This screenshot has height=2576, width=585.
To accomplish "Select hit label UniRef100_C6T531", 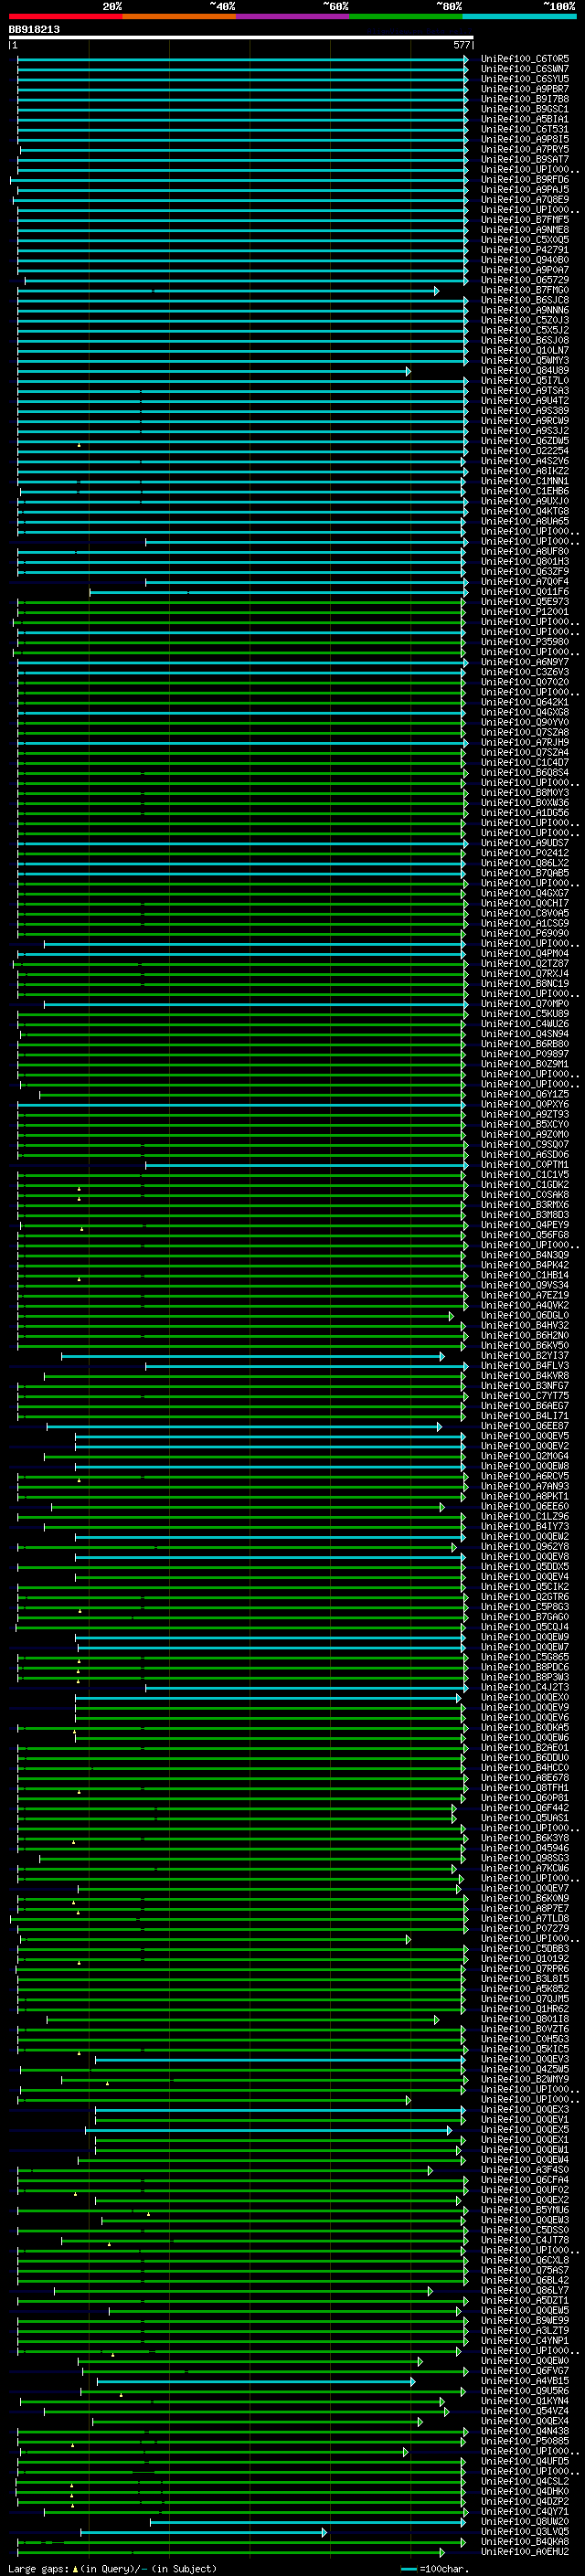I will pyautogui.click(x=525, y=129).
